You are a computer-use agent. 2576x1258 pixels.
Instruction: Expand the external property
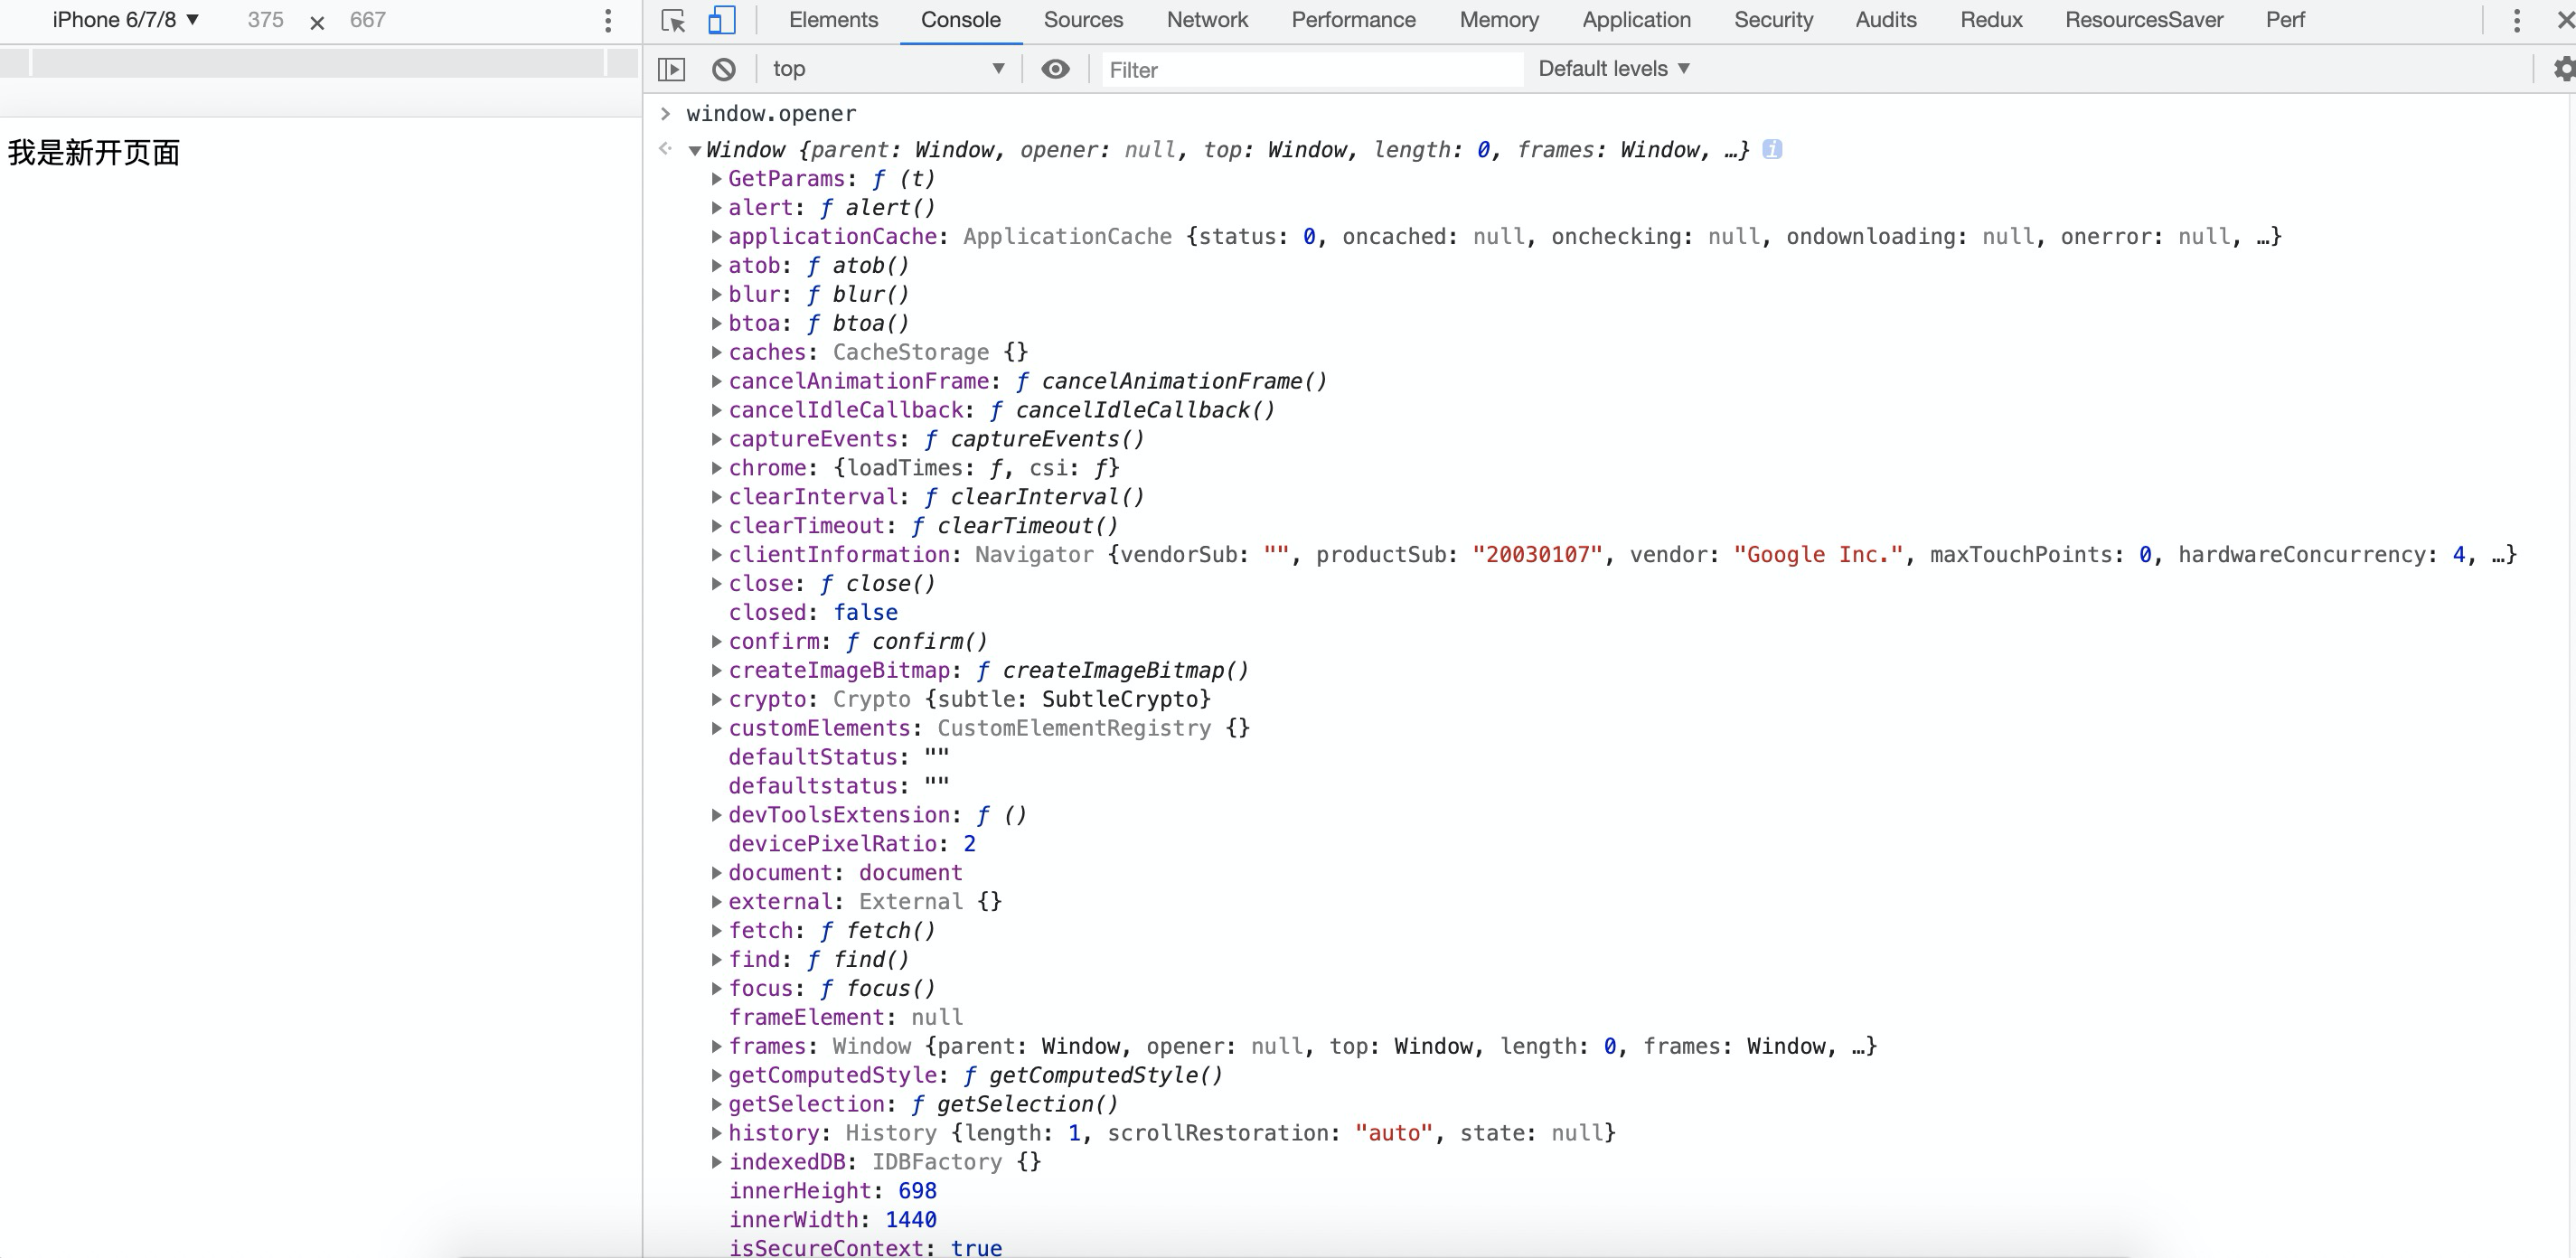pos(716,902)
